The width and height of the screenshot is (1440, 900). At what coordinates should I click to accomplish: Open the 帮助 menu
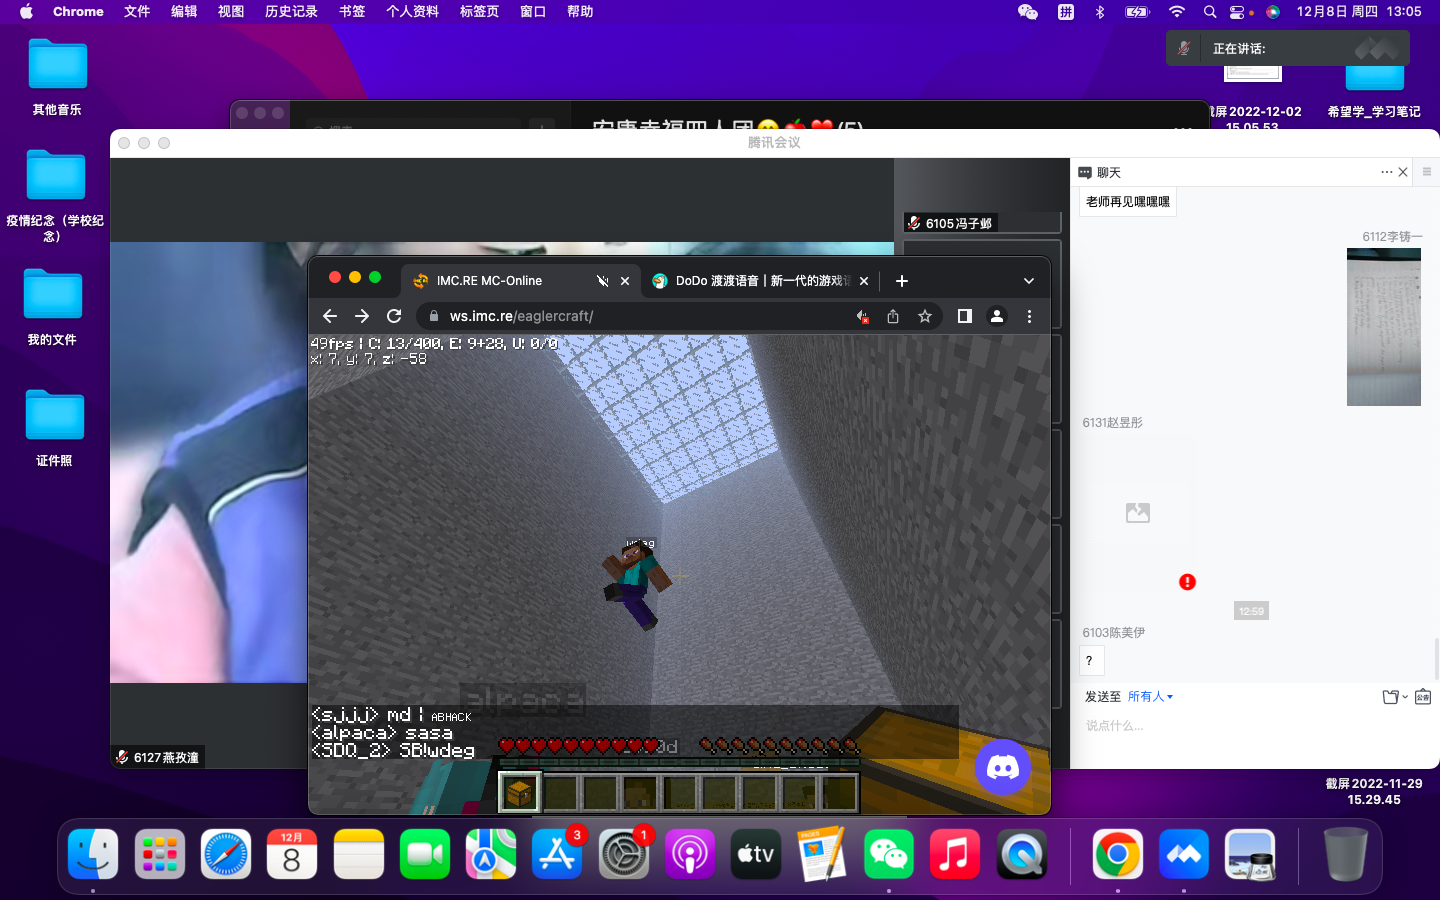pos(580,12)
